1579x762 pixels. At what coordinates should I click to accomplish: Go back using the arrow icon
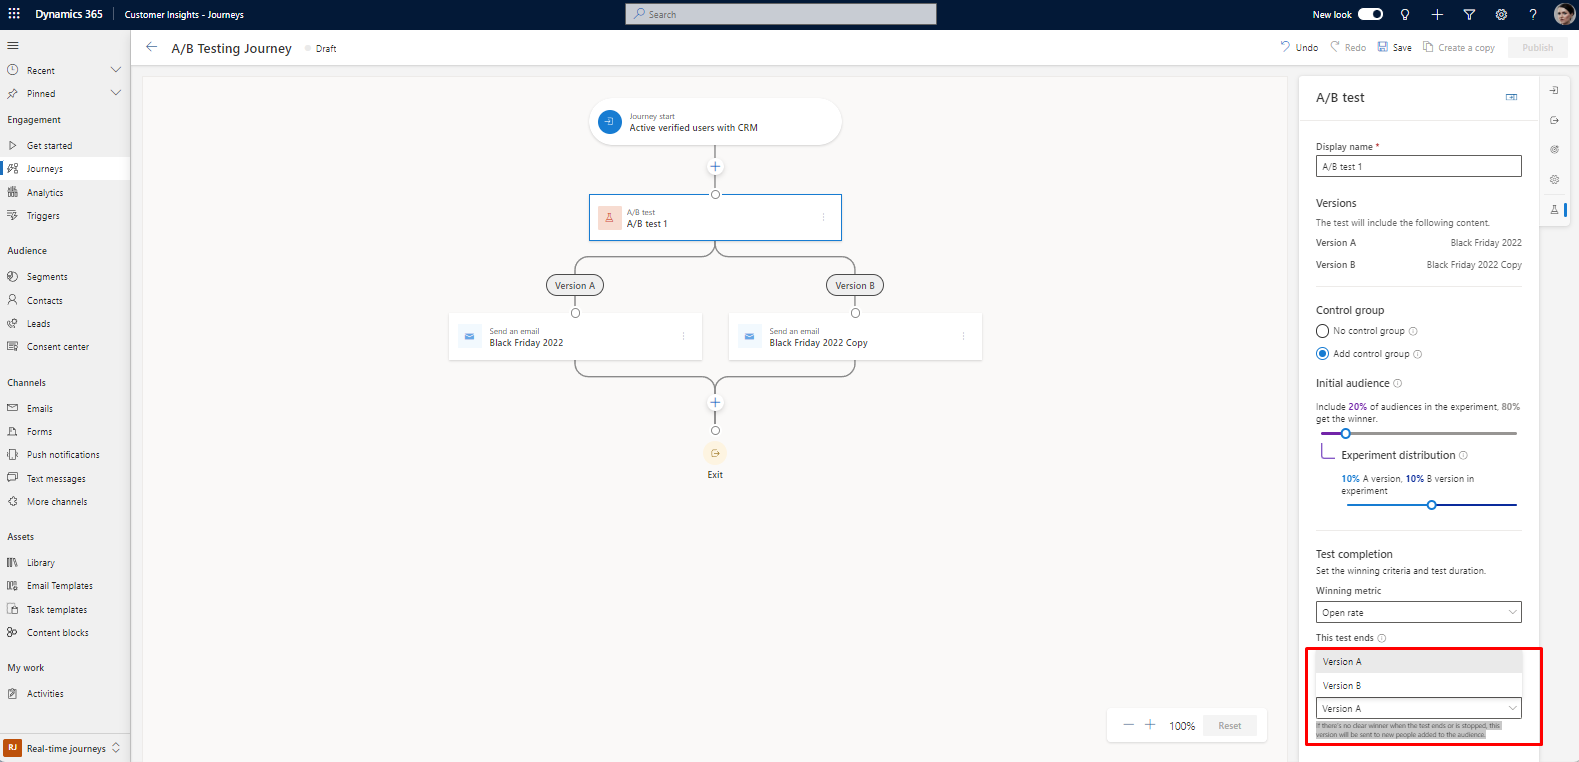(x=152, y=47)
